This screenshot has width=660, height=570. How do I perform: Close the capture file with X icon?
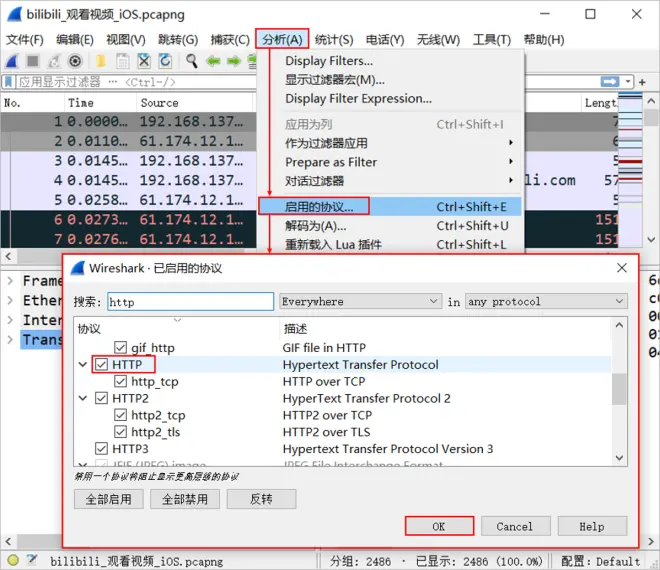(x=144, y=61)
